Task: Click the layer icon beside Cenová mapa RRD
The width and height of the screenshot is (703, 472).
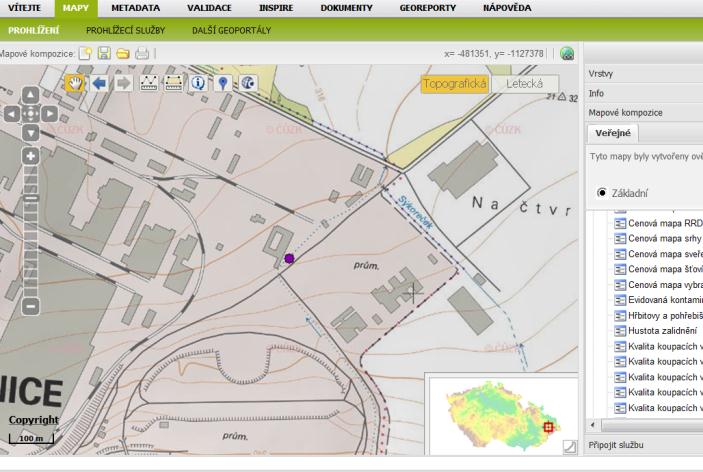Action: (620, 223)
